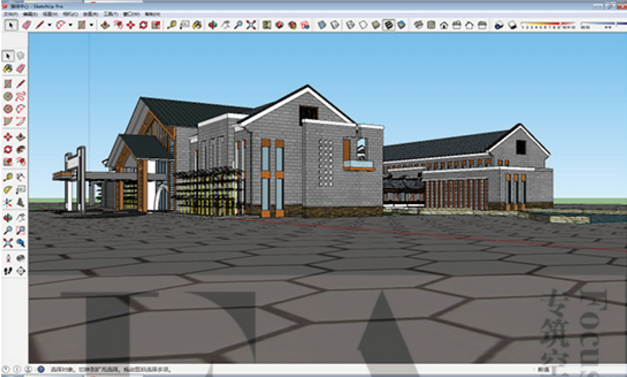Choose the Look Around eye tool
The width and height of the screenshot is (627, 377).
click(x=20, y=258)
